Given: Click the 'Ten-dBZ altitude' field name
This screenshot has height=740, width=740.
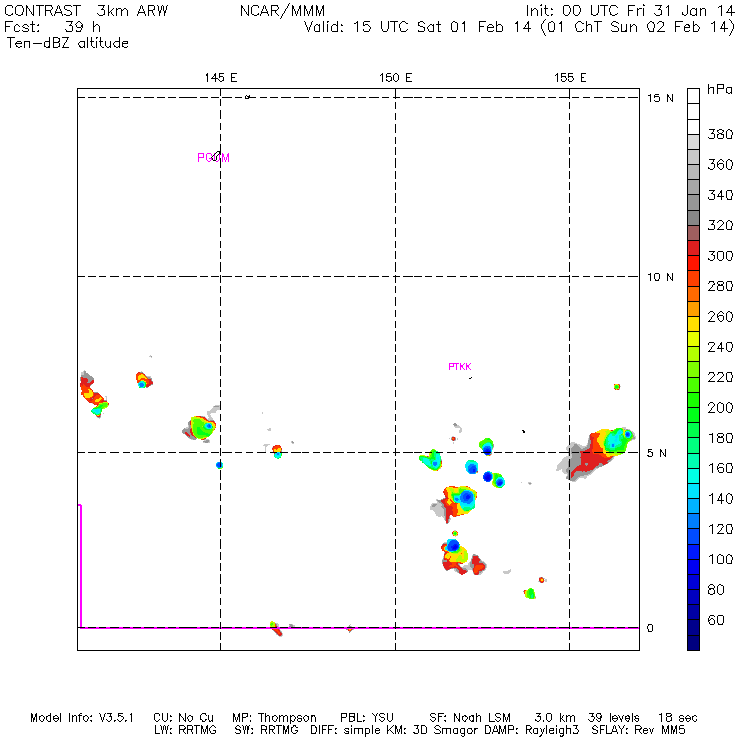Looking at the screenshot, I should [67, 43].
